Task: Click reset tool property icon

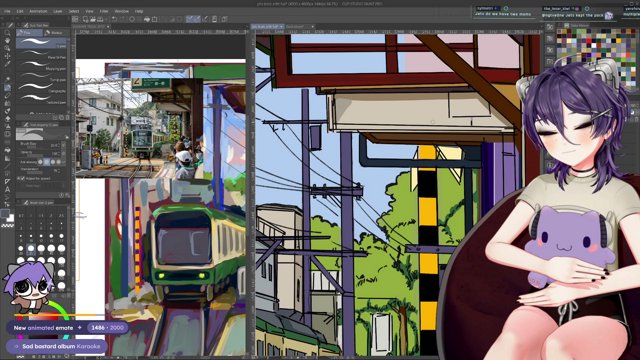Action: coord(61,194)
